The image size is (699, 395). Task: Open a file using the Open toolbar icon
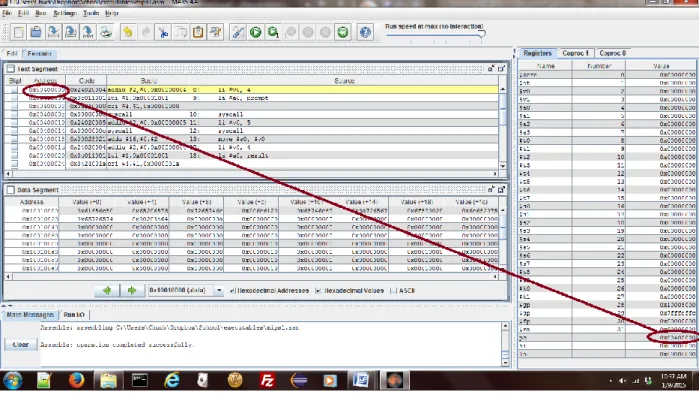tap(36, 32)
